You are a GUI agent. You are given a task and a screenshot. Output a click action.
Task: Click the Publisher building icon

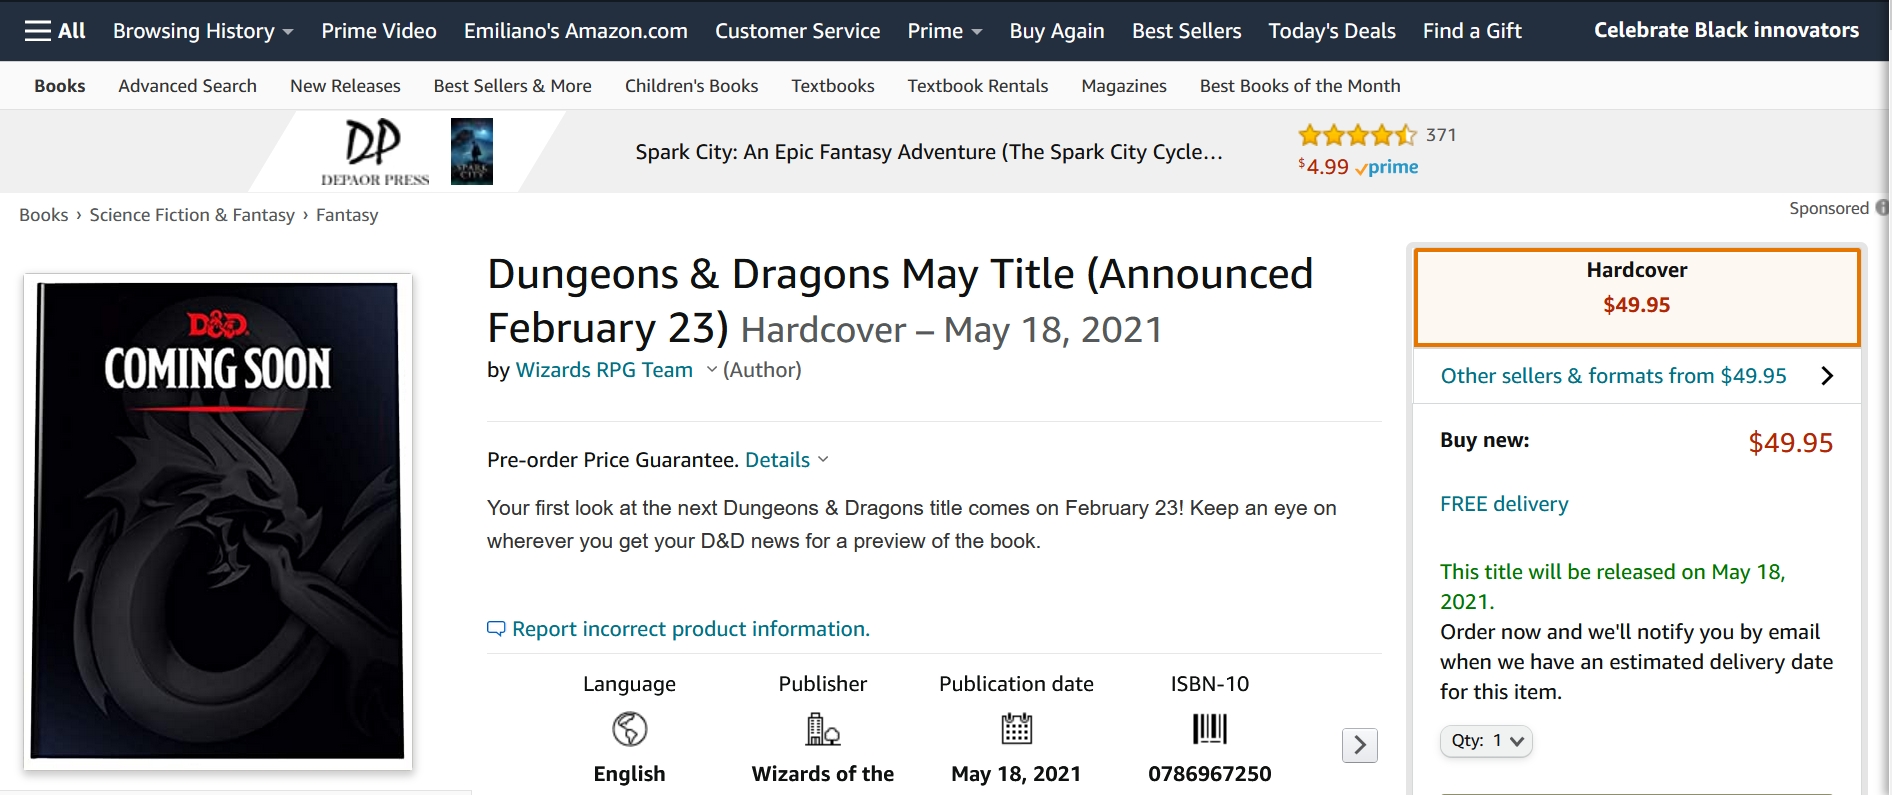pyautogui.click(x=823, y=729)
